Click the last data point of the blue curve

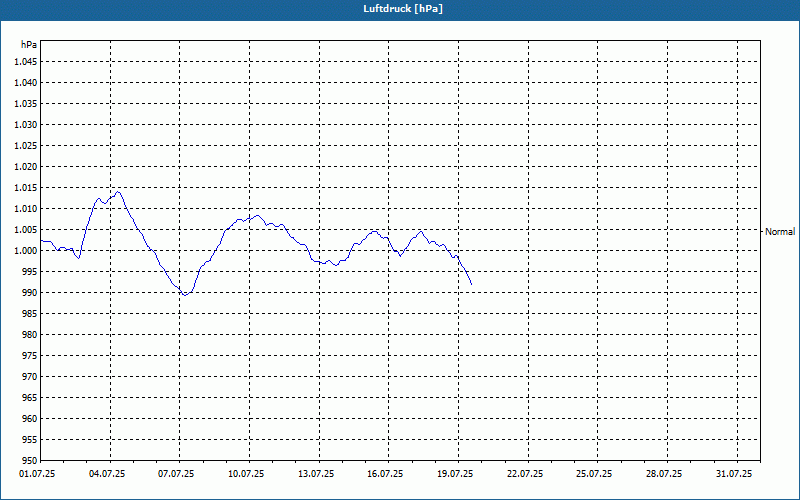[471, 284]
